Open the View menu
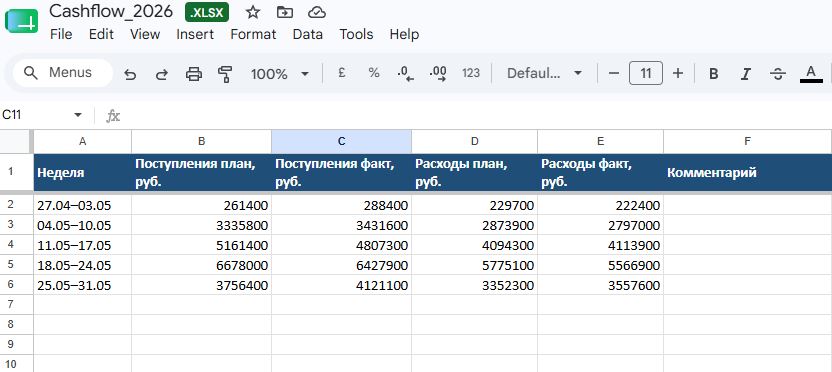832x372 pixels. [145, 34]
